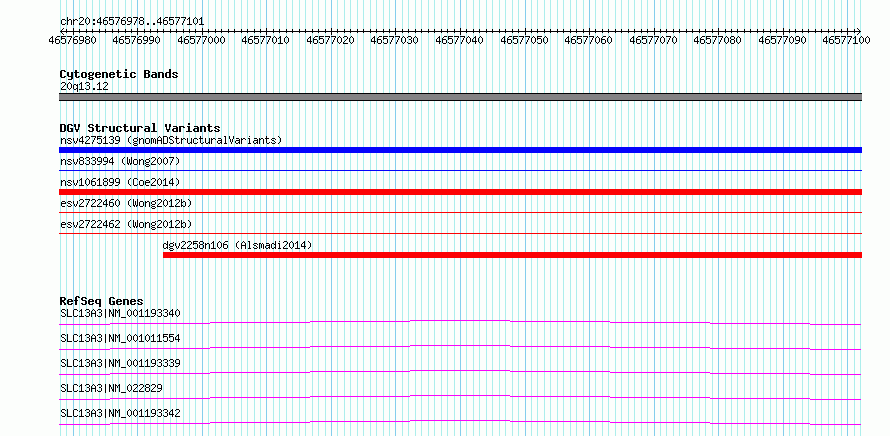890x436 pixels.
Task: Select the magenta NM_001193340 transcript line
Action: point(460,322)
